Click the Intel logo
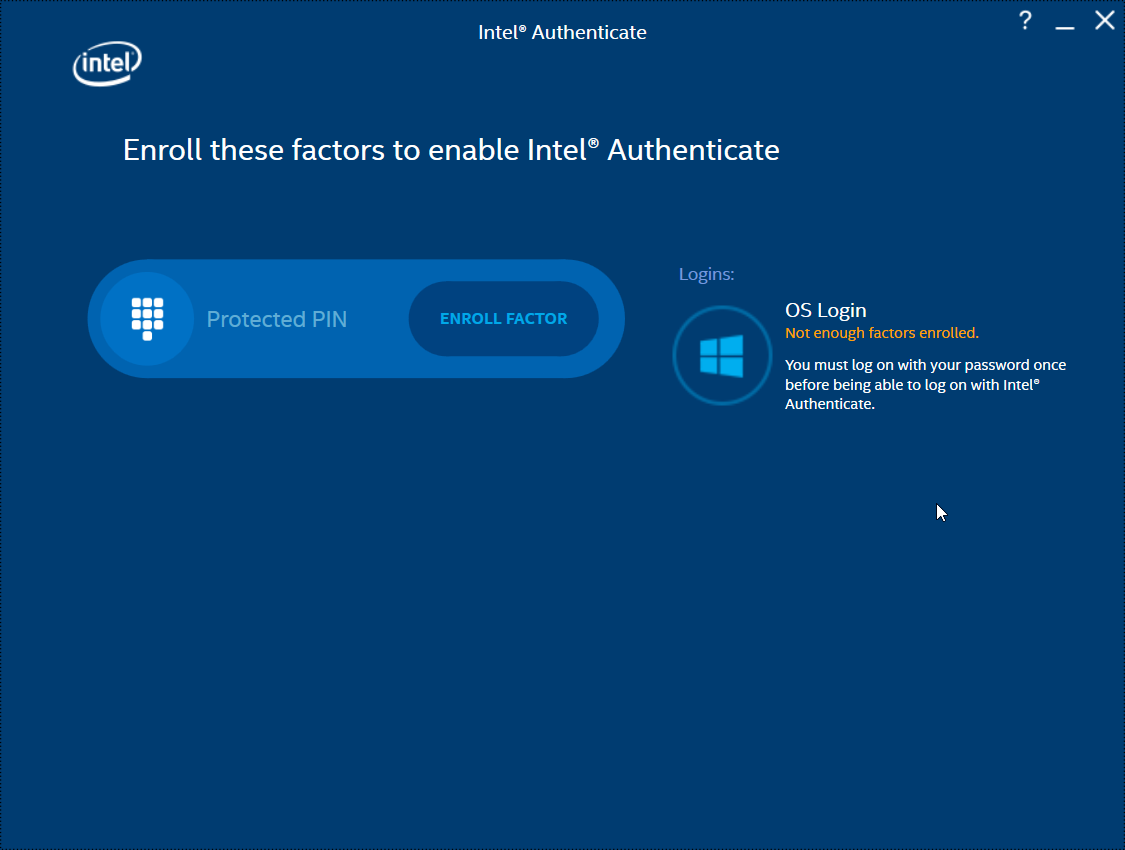The width and height of the screenshot is (1125, 850). [107, 64]
